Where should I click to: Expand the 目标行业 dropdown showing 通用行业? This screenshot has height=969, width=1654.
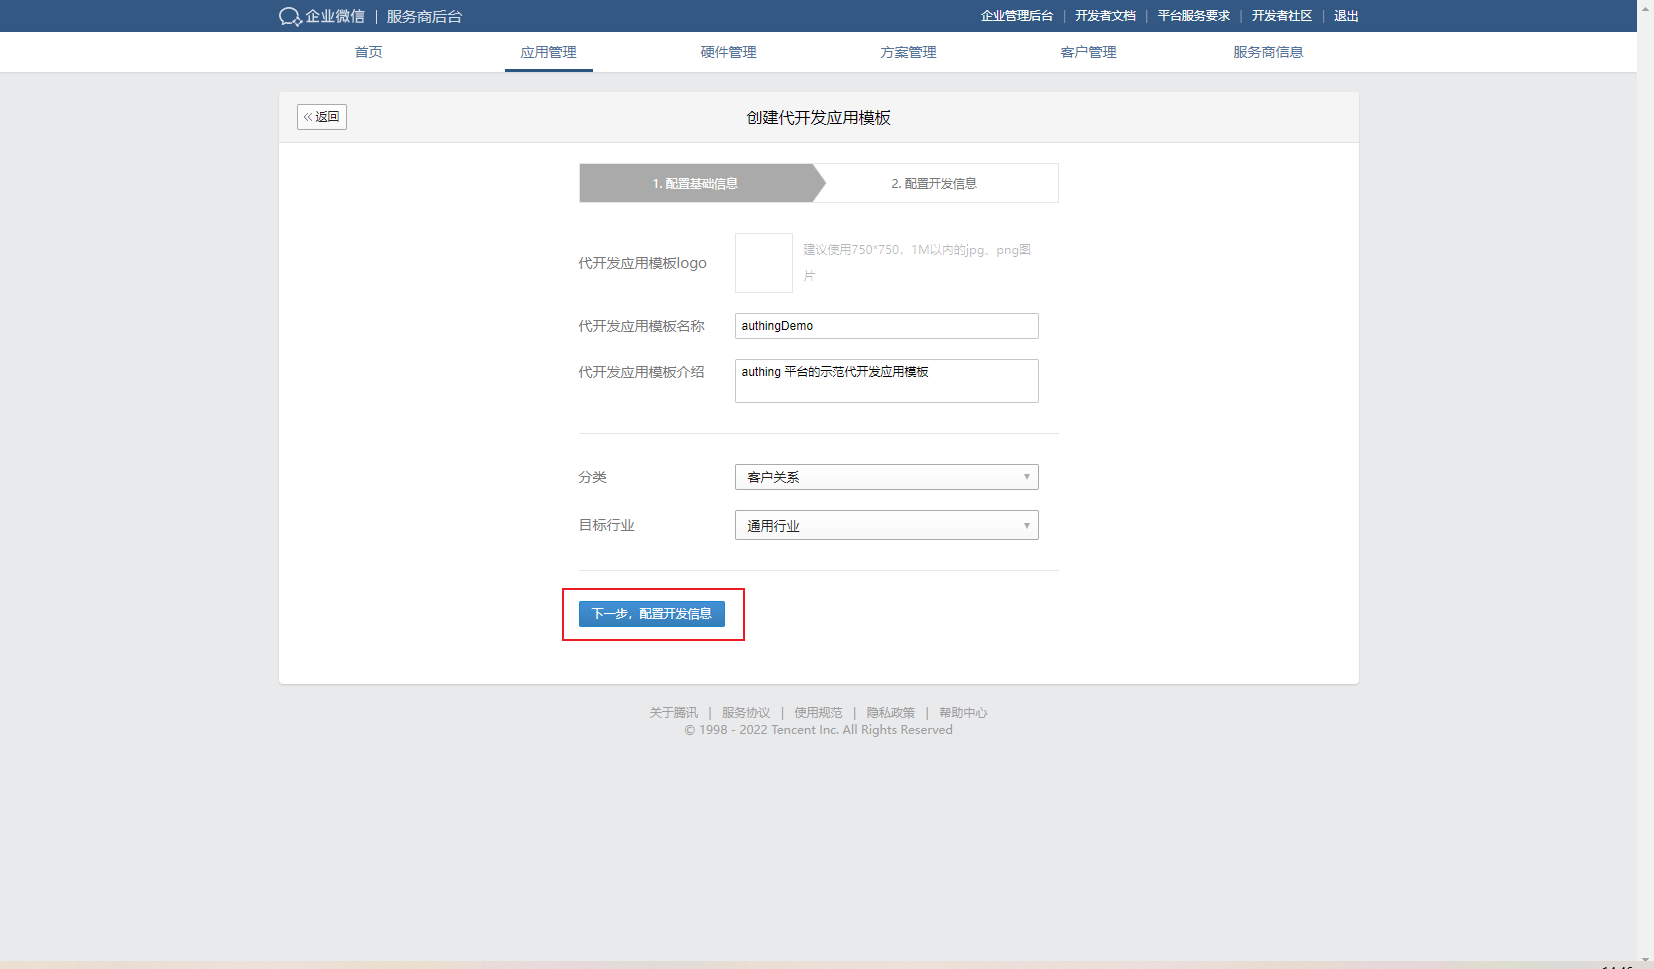(886, 525)
